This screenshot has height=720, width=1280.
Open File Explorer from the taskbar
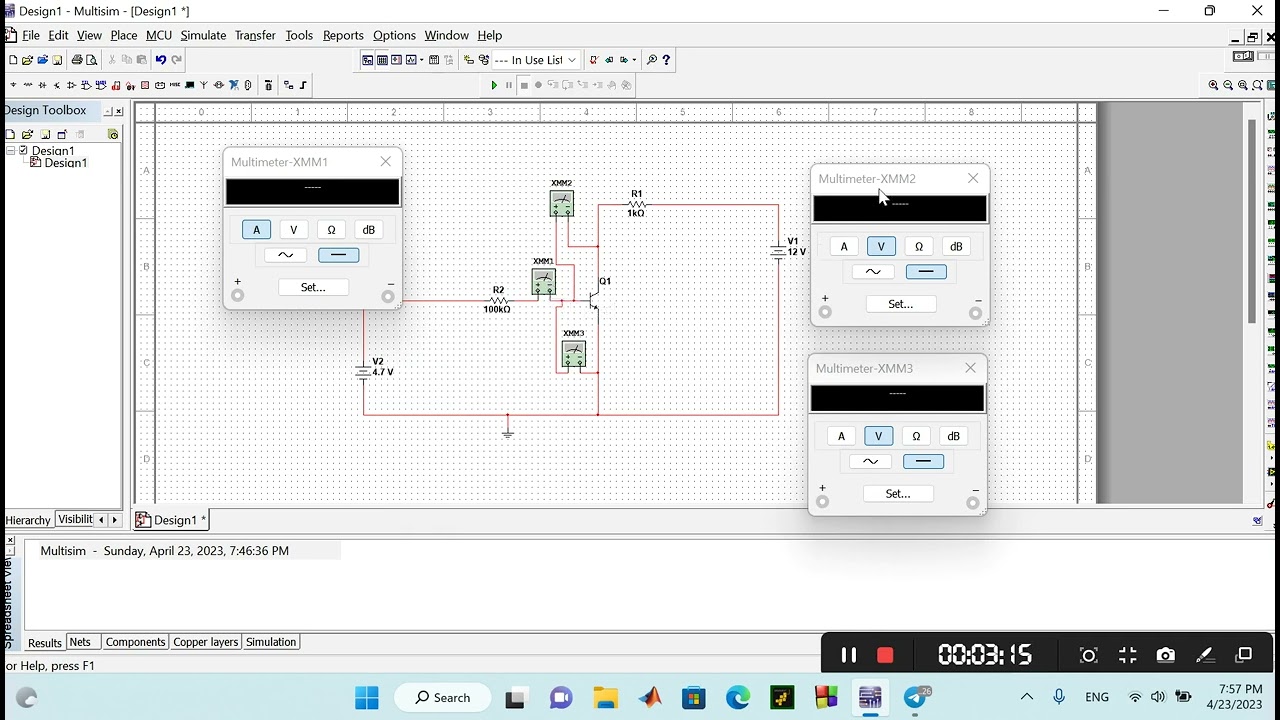[605, 698]
